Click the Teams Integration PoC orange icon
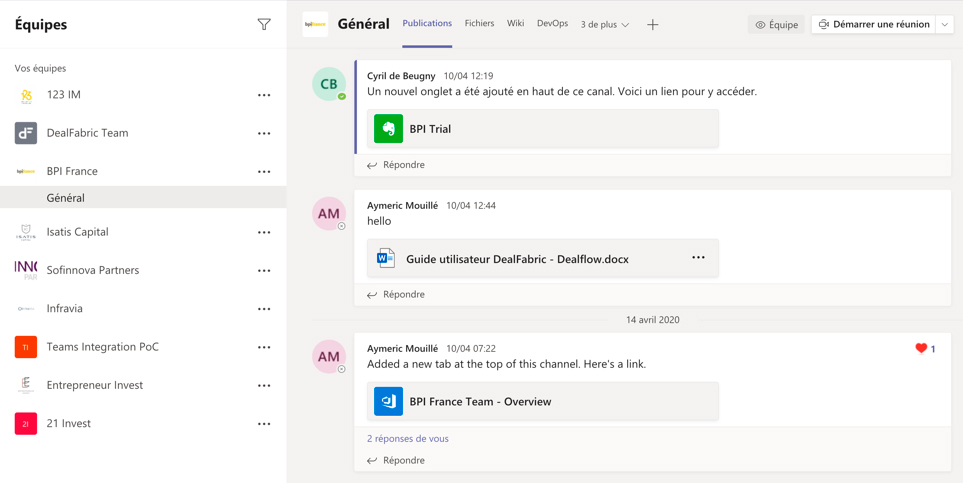 26,347
